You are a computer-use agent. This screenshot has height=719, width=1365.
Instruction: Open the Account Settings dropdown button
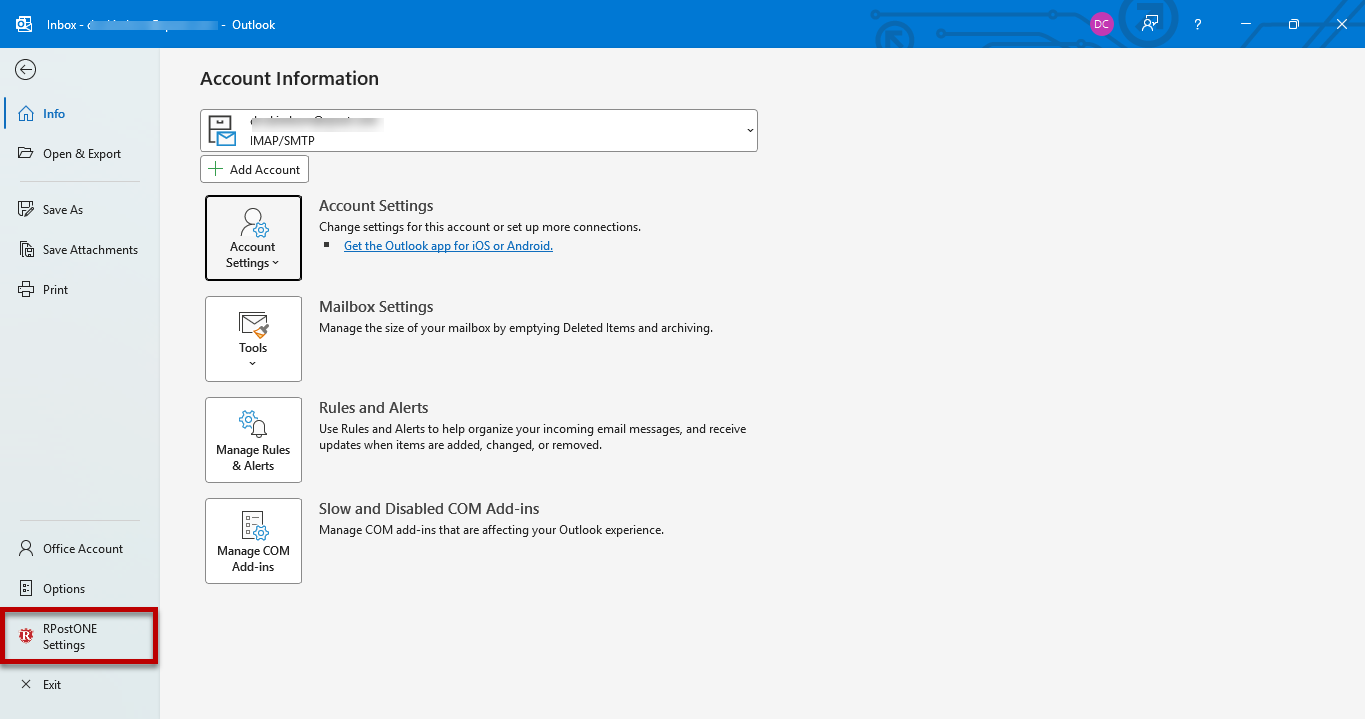click(x=253, y=238)
